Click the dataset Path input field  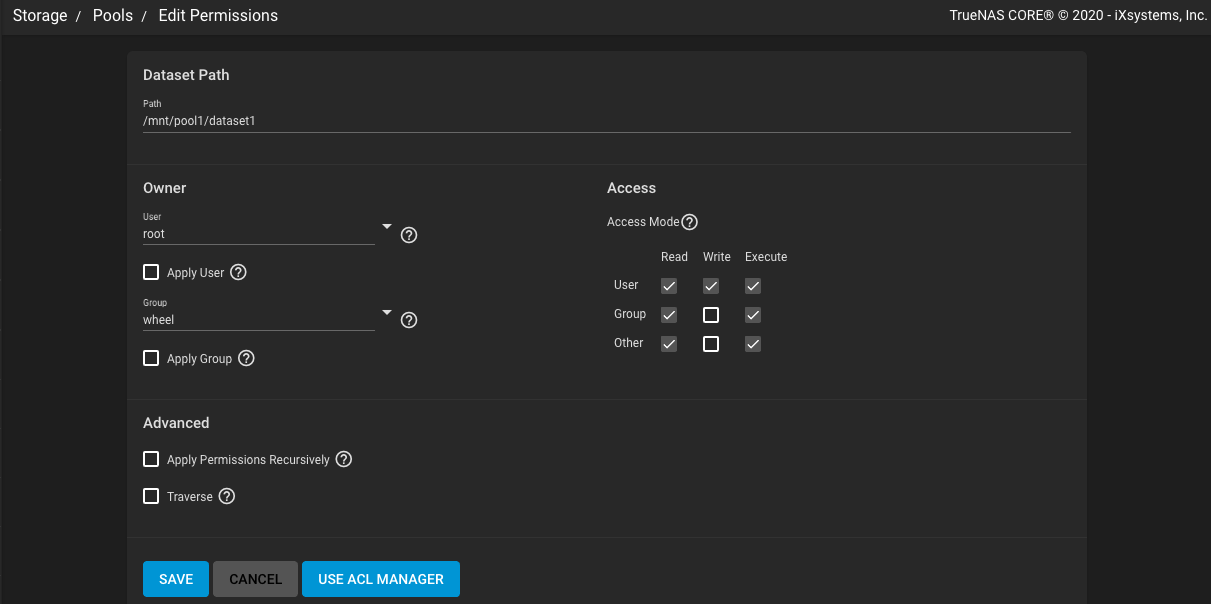(x=606, y=121)
